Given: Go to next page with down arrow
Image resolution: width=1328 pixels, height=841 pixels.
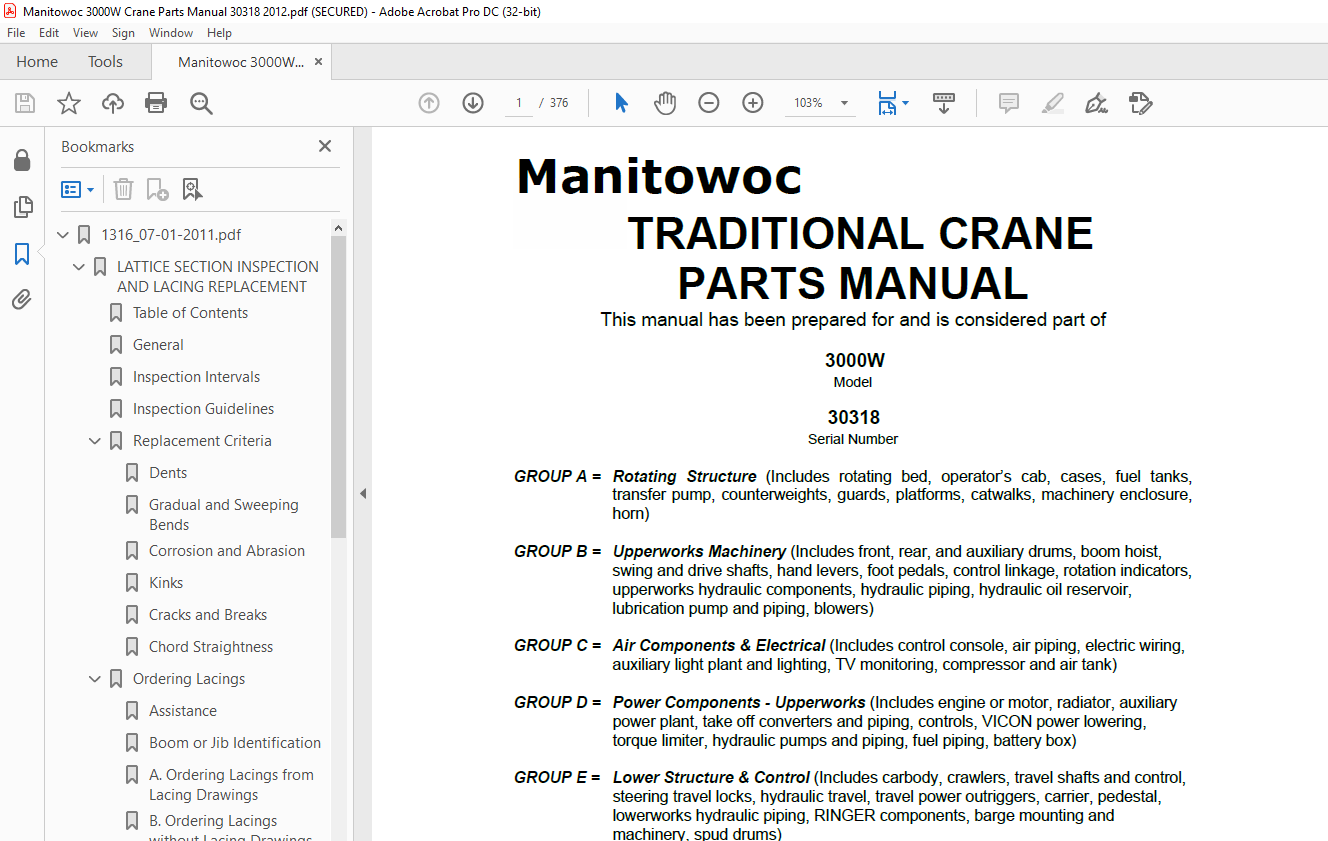Looking at the screenshot, I should click(x=473, y=103).
